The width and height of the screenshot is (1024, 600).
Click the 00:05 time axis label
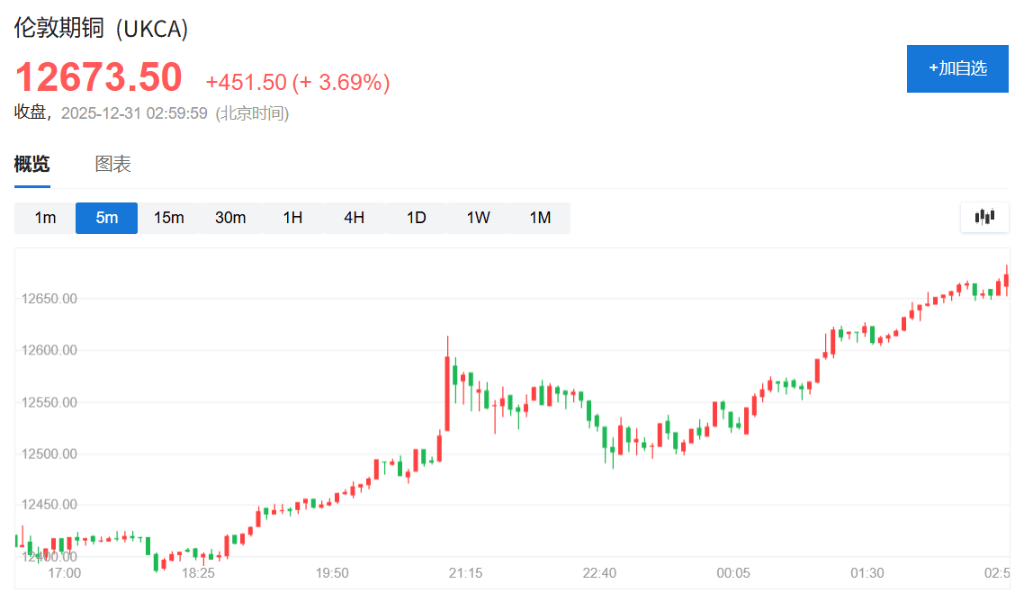pyautogui.click(x=733, y=573)
